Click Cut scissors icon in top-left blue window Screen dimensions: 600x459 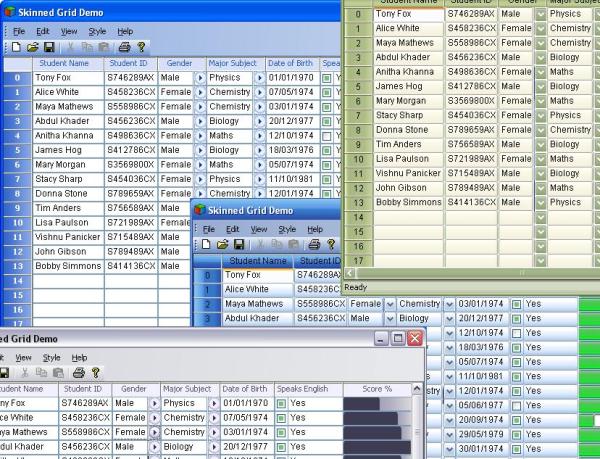tap(70, 47)
